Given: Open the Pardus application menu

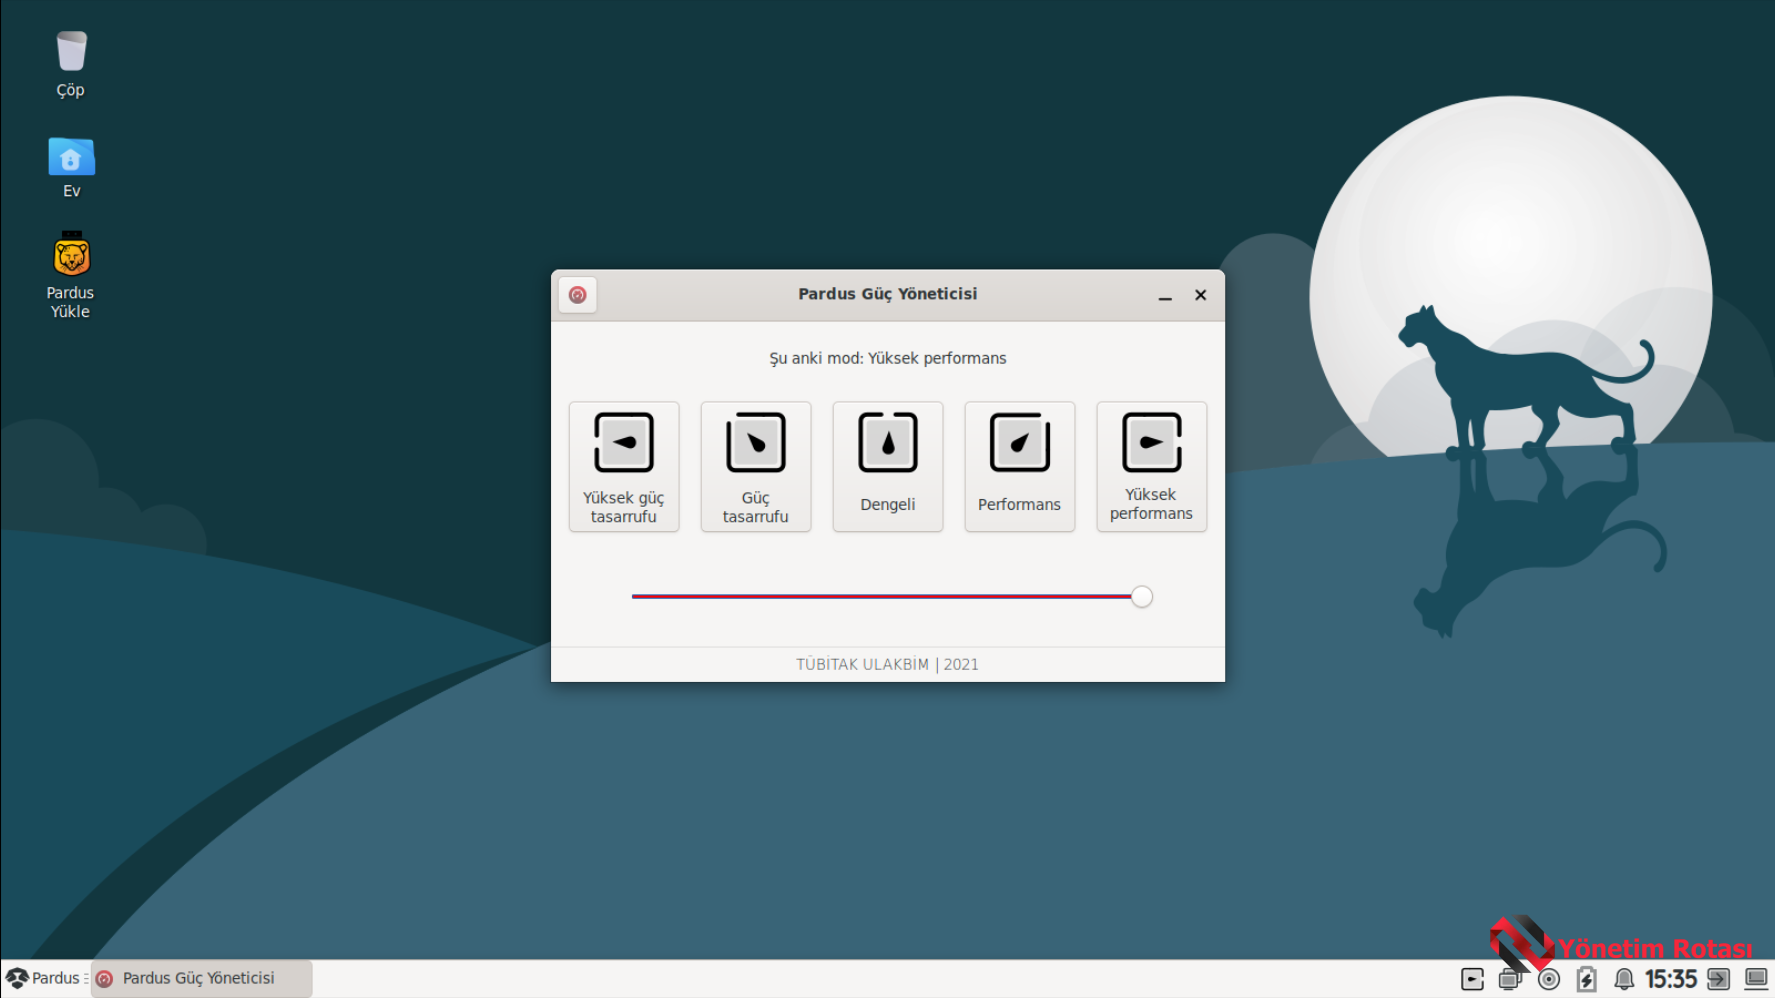Looking at the screenshot, I should point(43,978).
